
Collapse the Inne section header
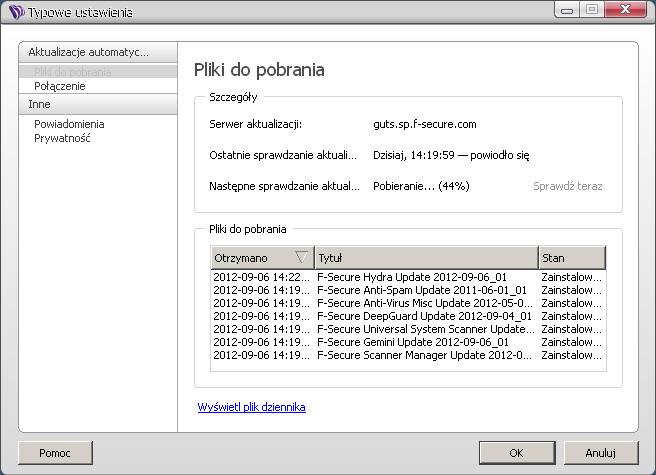point(98,104)
